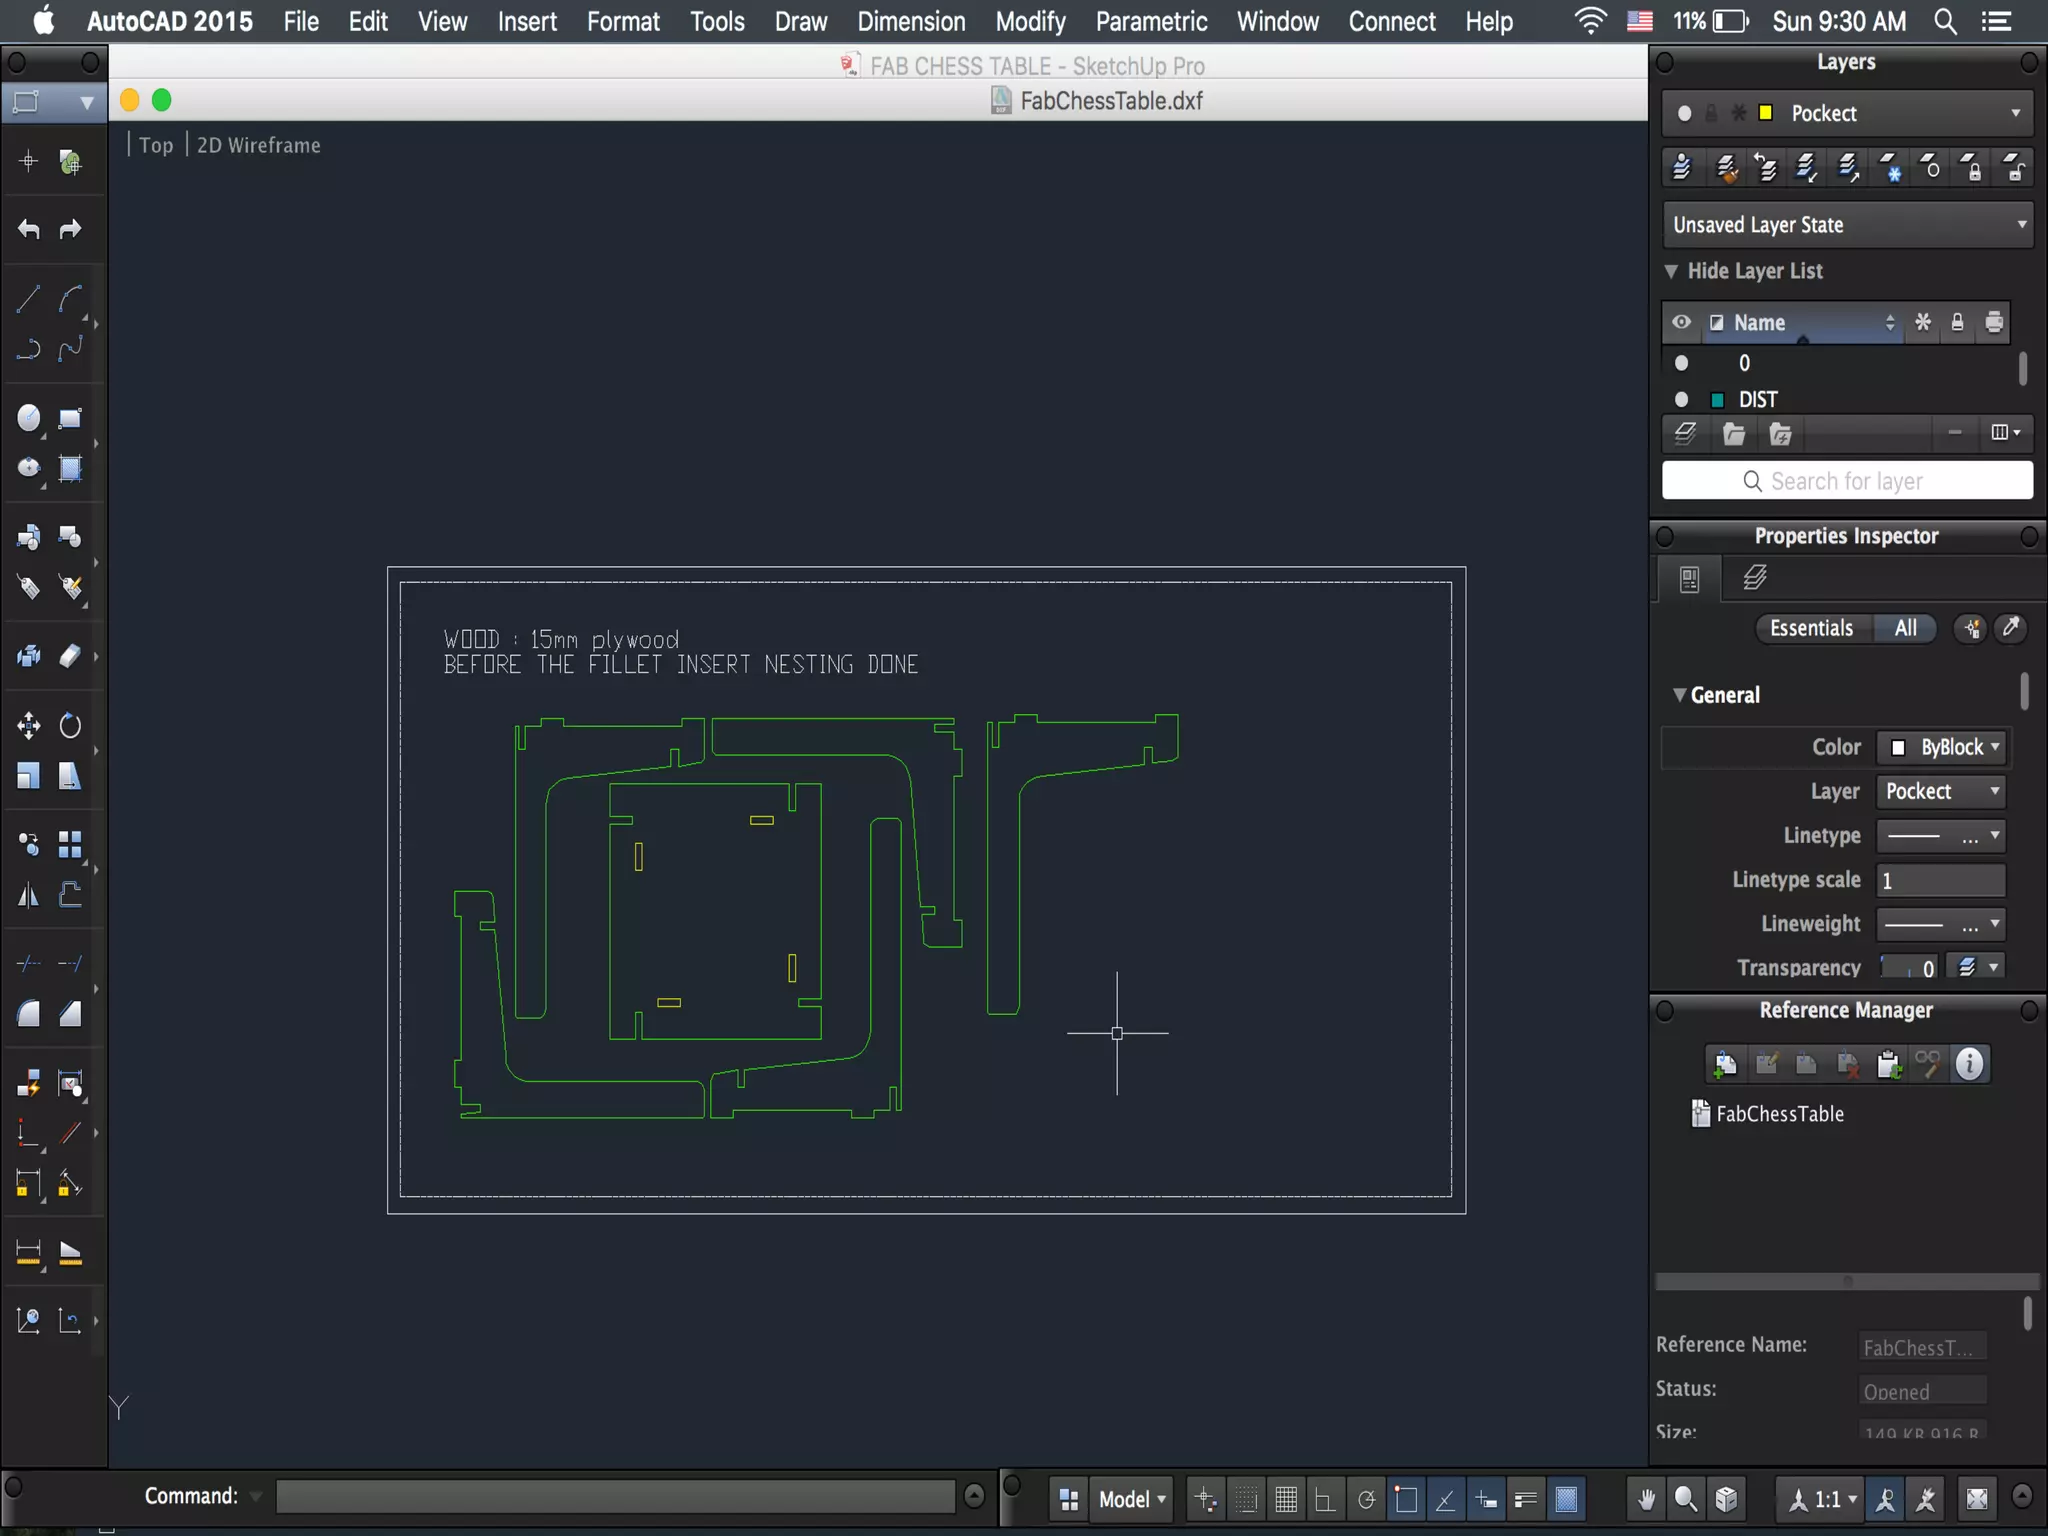Select the Mirror tool icon
Image resolution: width=2048 pixels, height=1536 pixels.
point(28,895)
